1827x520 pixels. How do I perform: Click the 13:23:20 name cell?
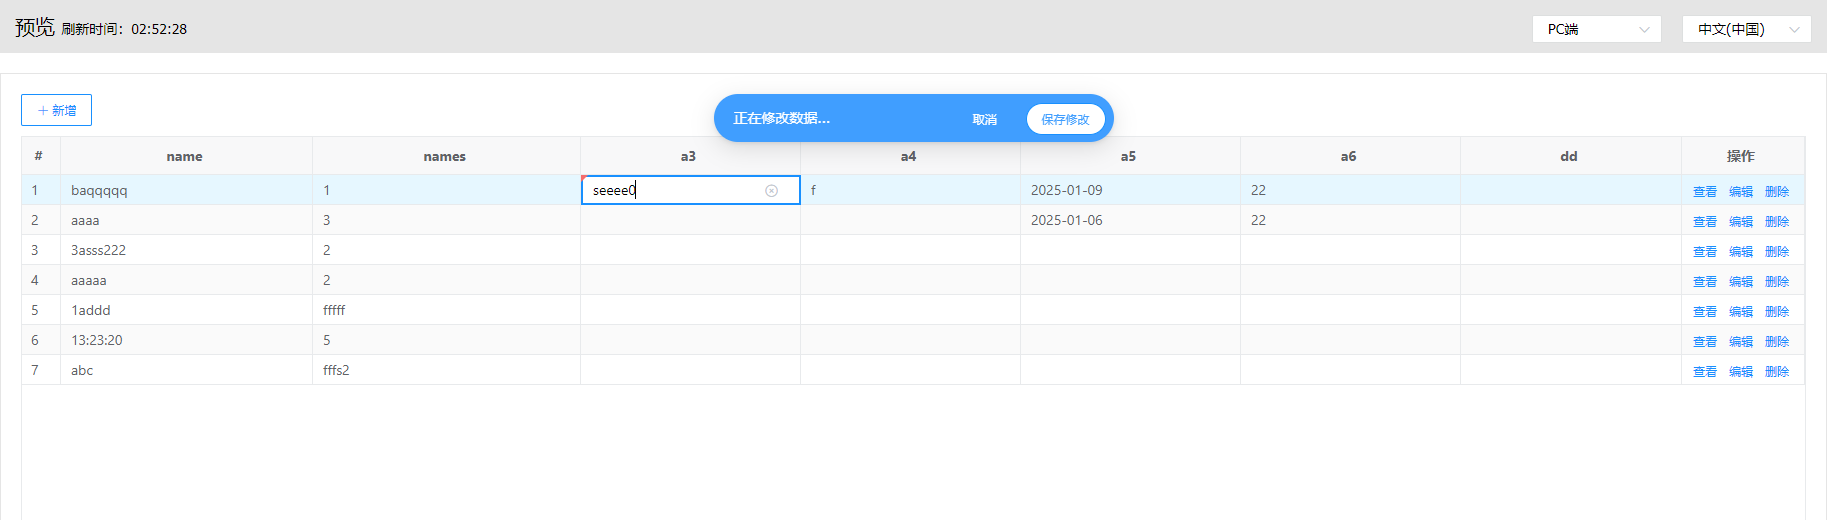click(97, 340)
